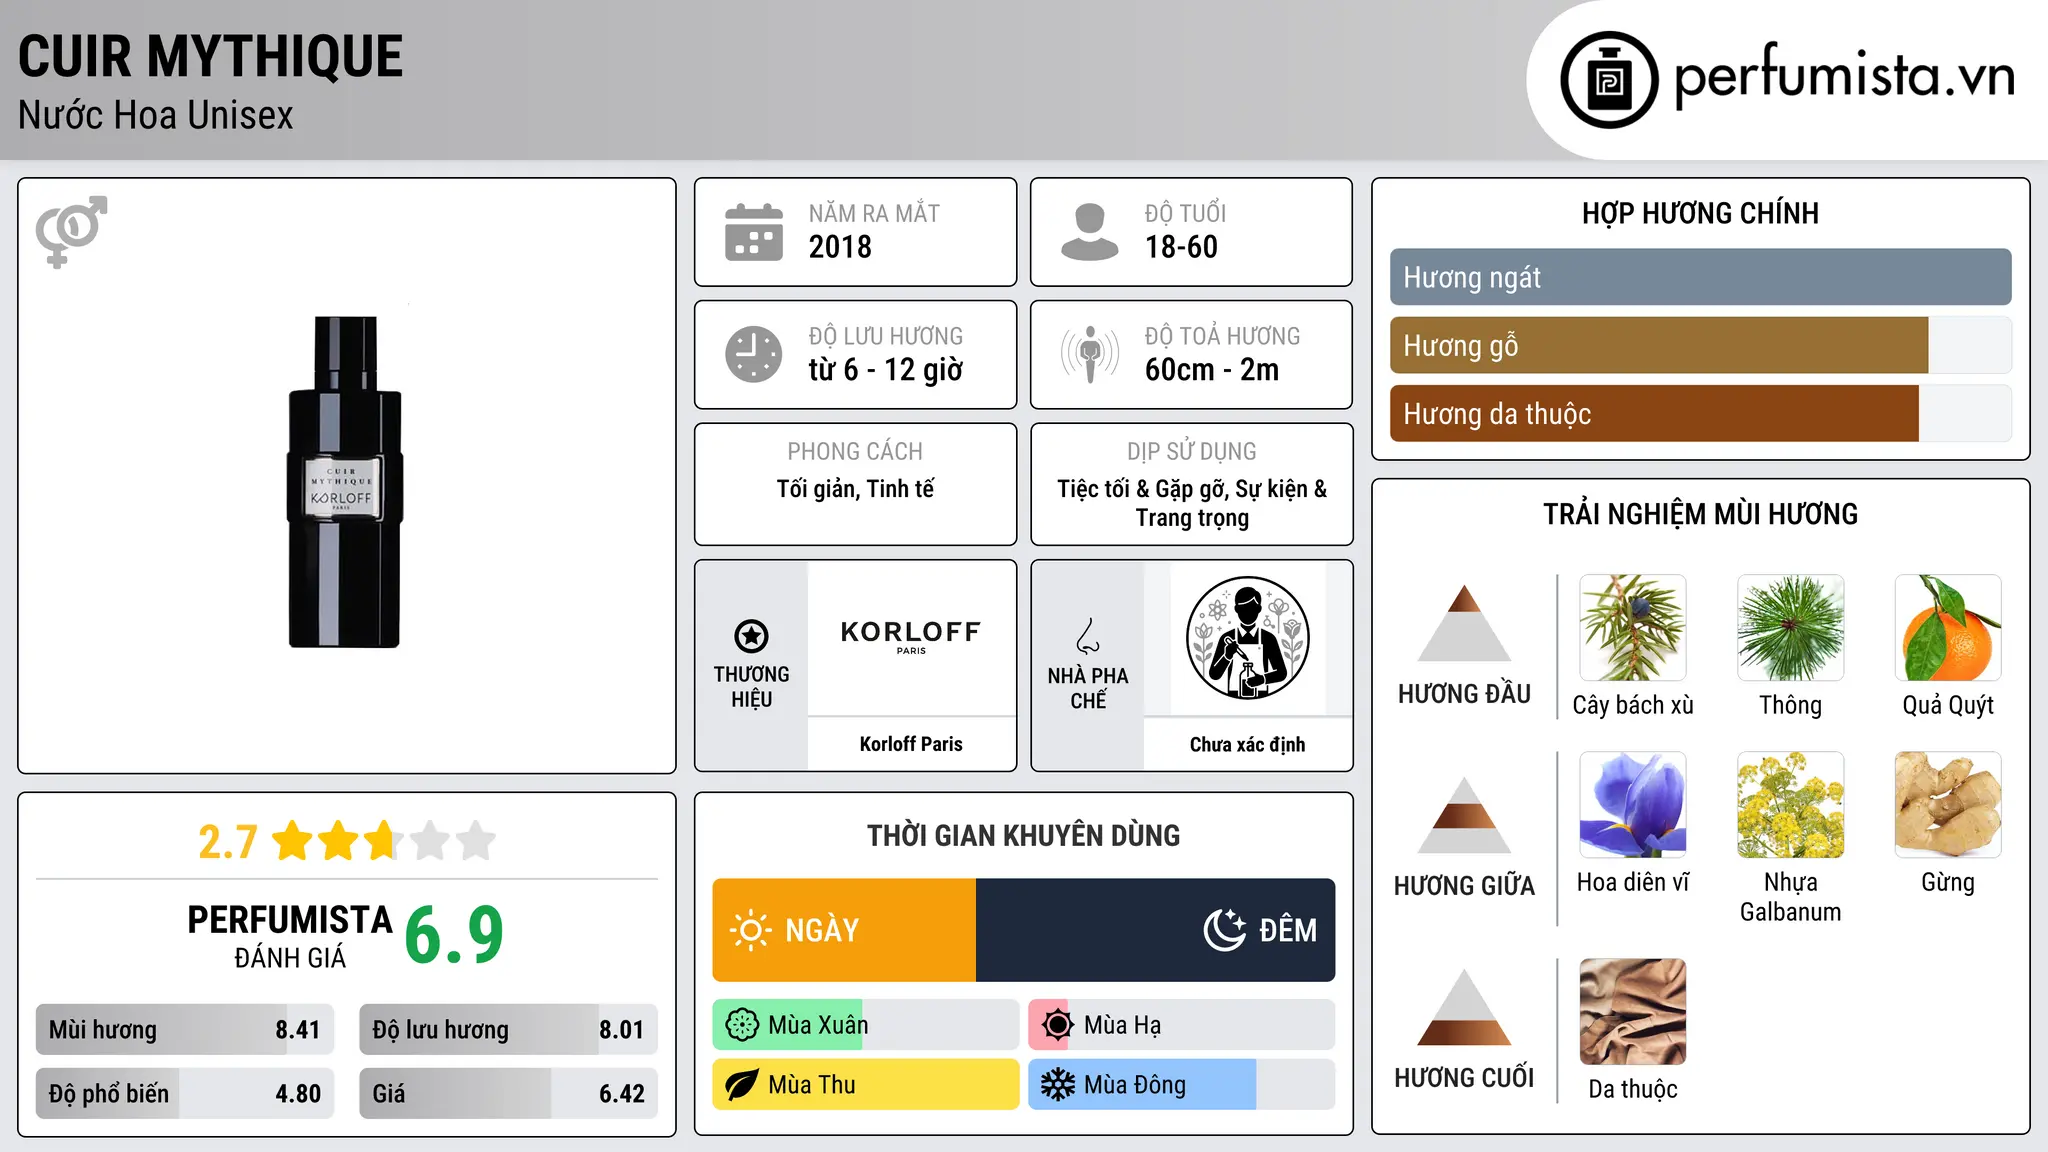Click the NGÀY daytime segment
The height and width of the screenshot is (1152, 2048).
pos(844,930)
